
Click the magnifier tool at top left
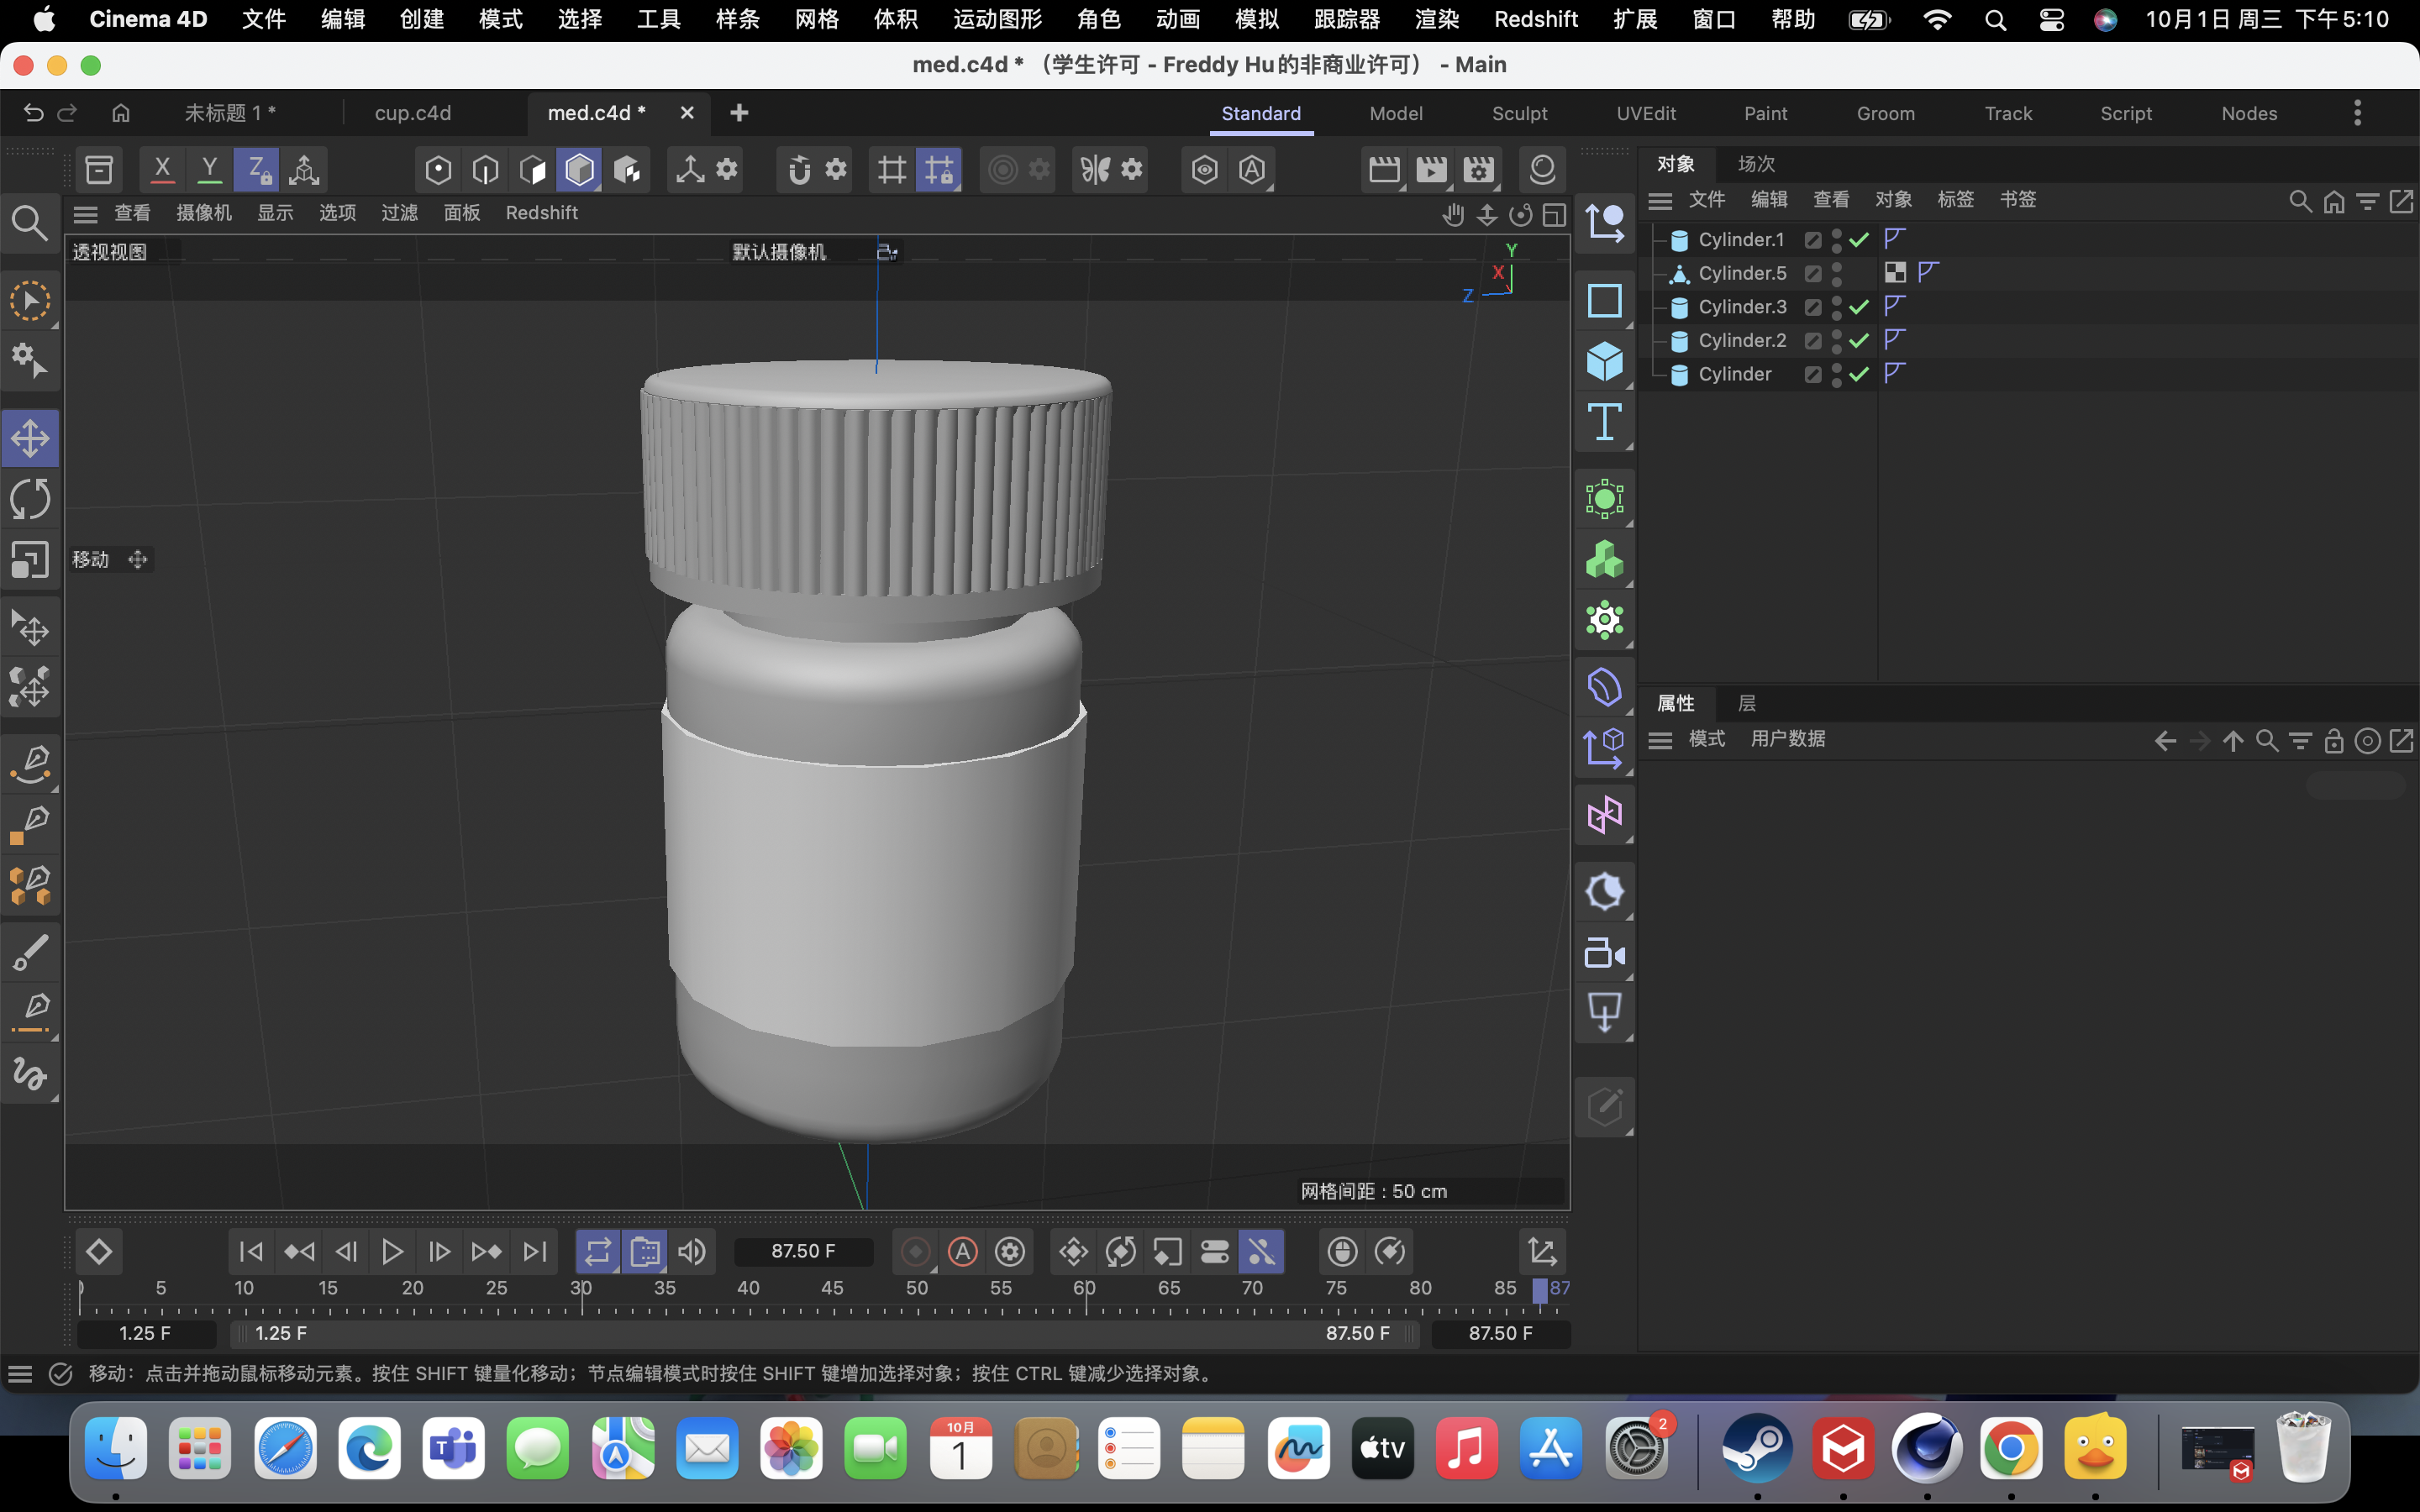[29, 222]
